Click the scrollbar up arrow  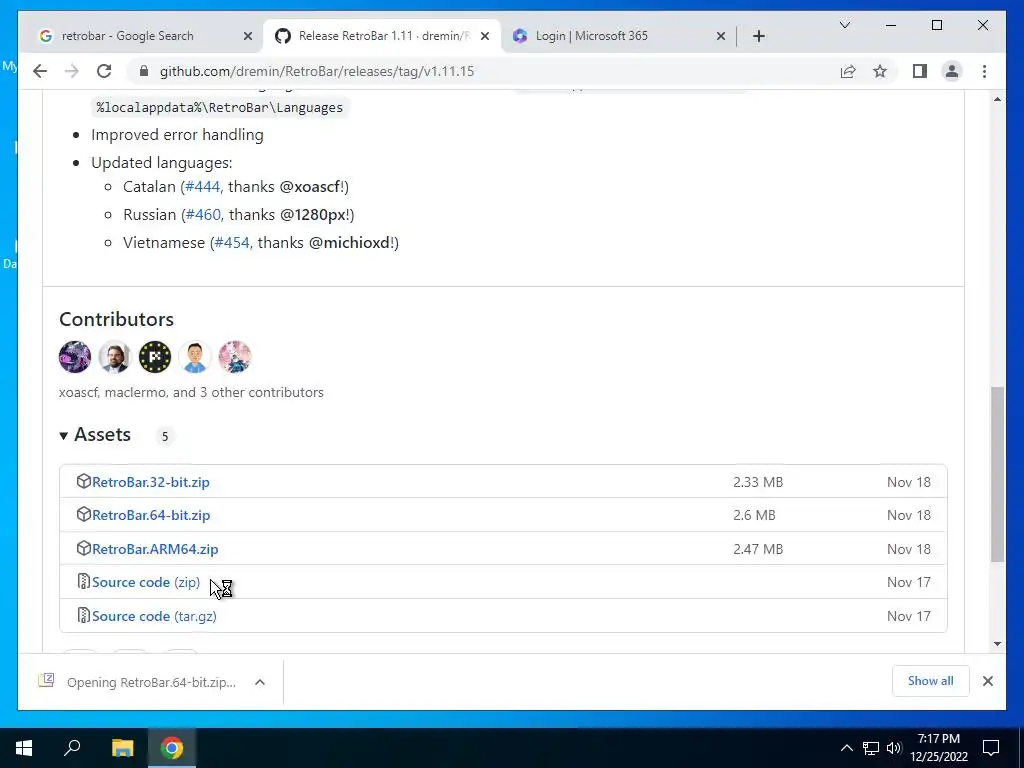tap(997, 99)
